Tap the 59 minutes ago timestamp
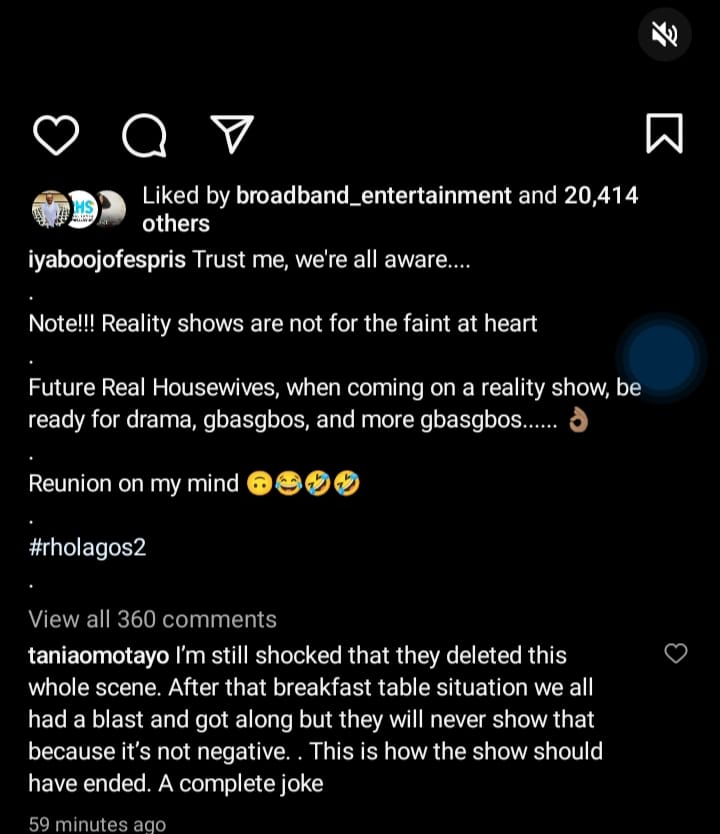Viewport: 720px width, 834px height. point(97,824)
